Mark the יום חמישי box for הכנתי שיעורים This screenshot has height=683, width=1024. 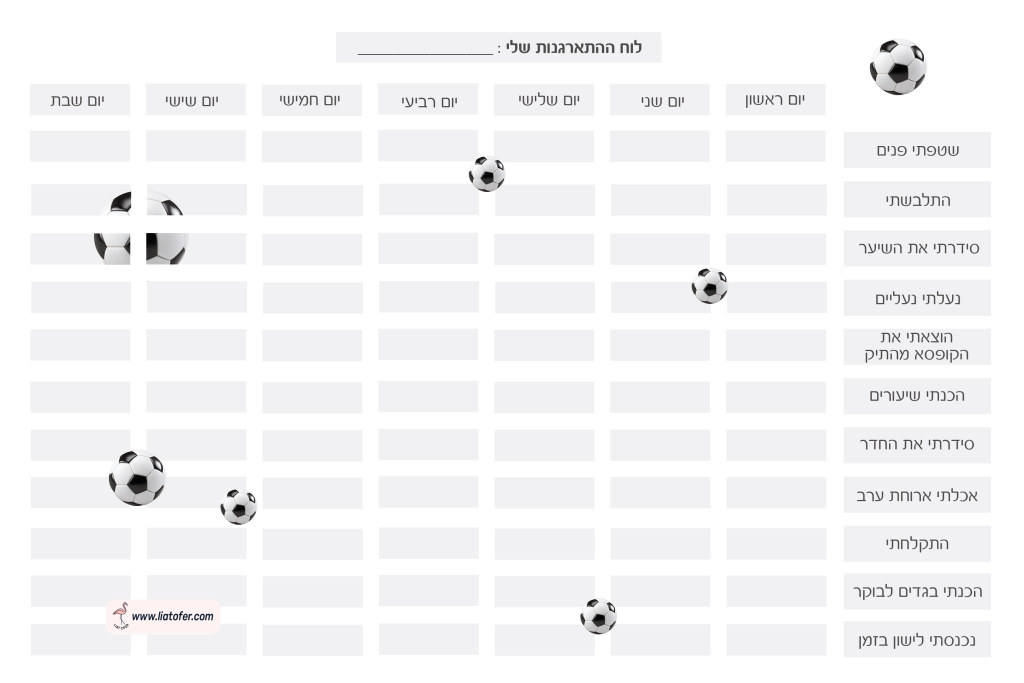[x=312, y=396]
